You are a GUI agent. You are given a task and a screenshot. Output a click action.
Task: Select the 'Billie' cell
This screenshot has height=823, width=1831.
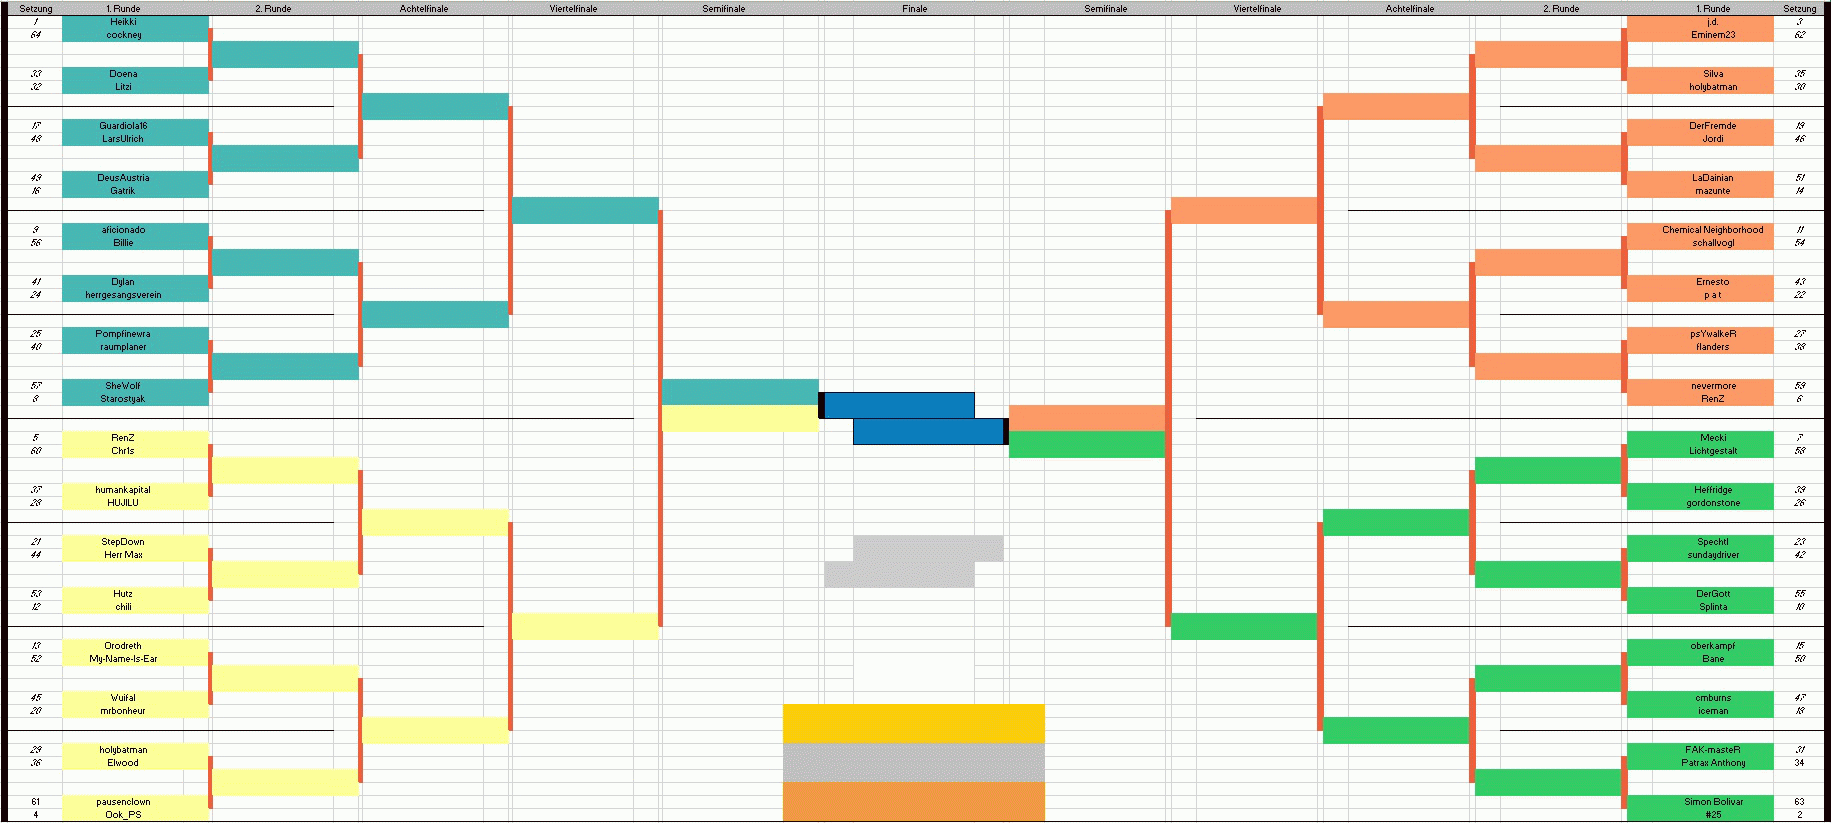click(135, 243)
